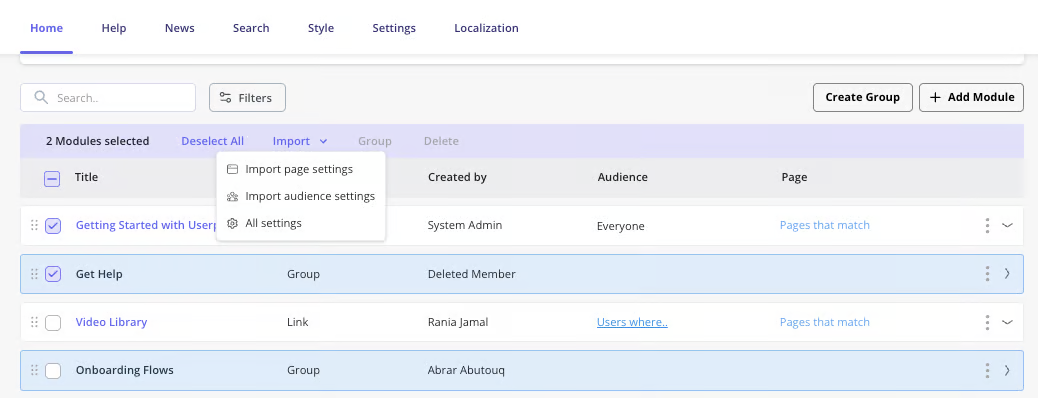Open the Settings tab
Image resolution: width=1038 pixels, height=398 pixels.
[x=394, y=28]
